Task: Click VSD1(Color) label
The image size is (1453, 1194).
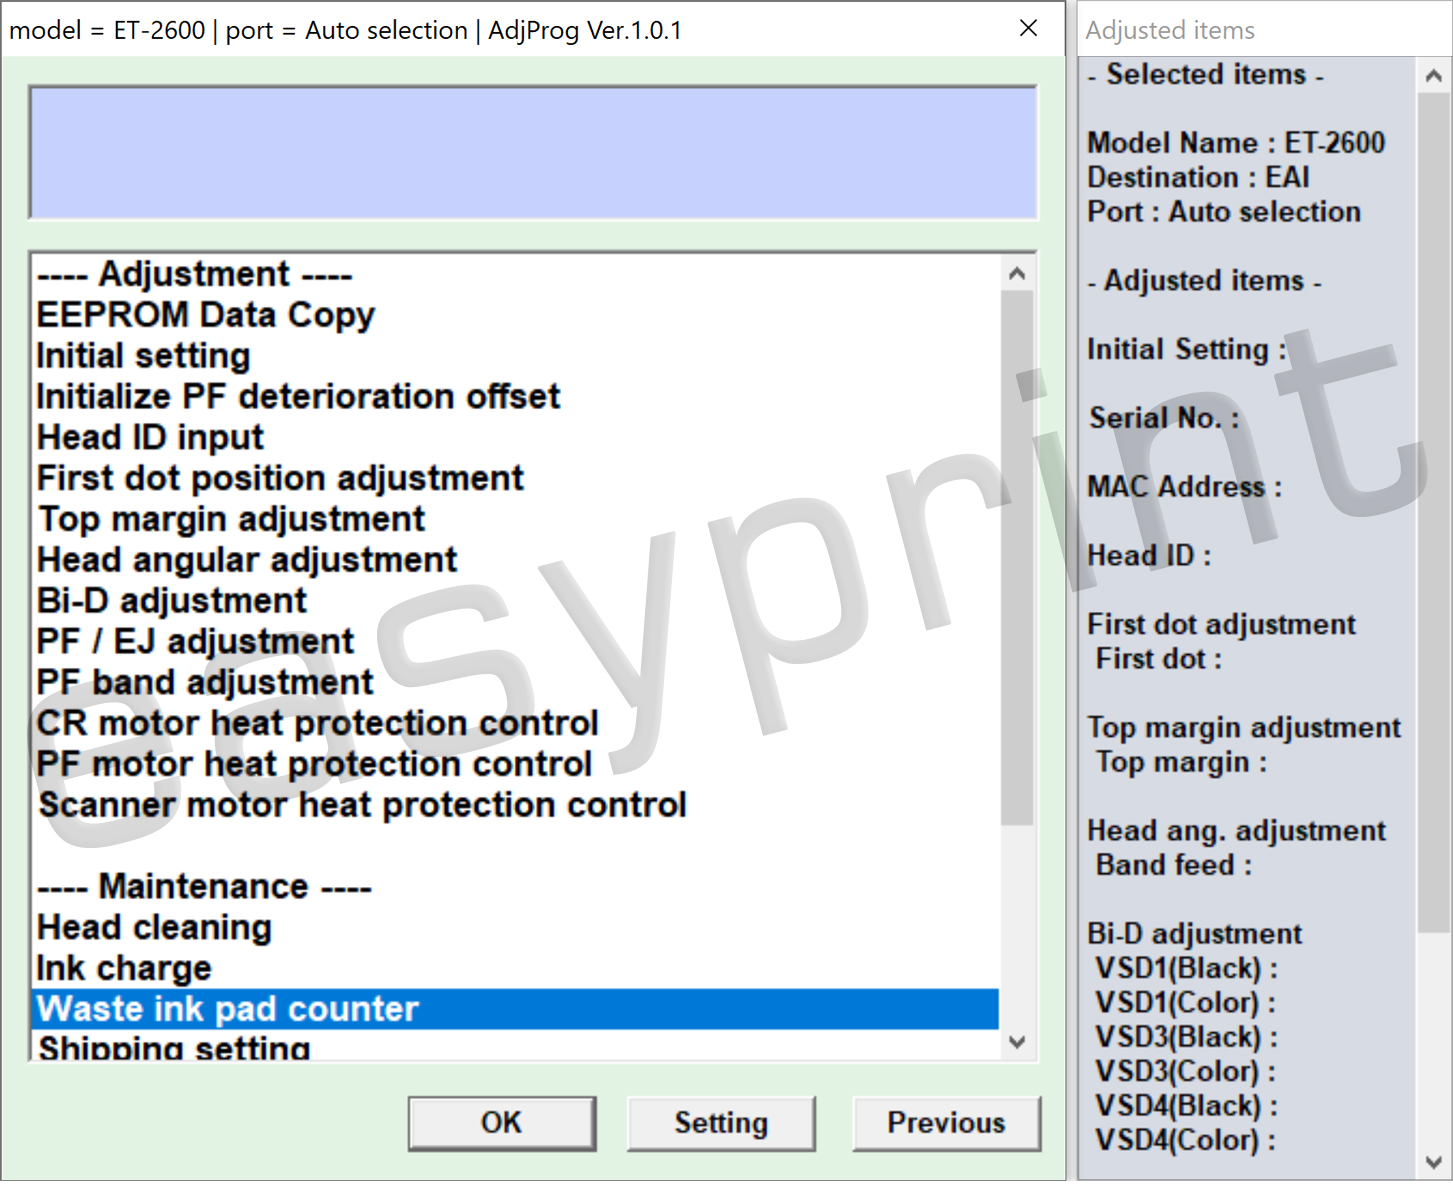Action: [x=1185, y=1003]
